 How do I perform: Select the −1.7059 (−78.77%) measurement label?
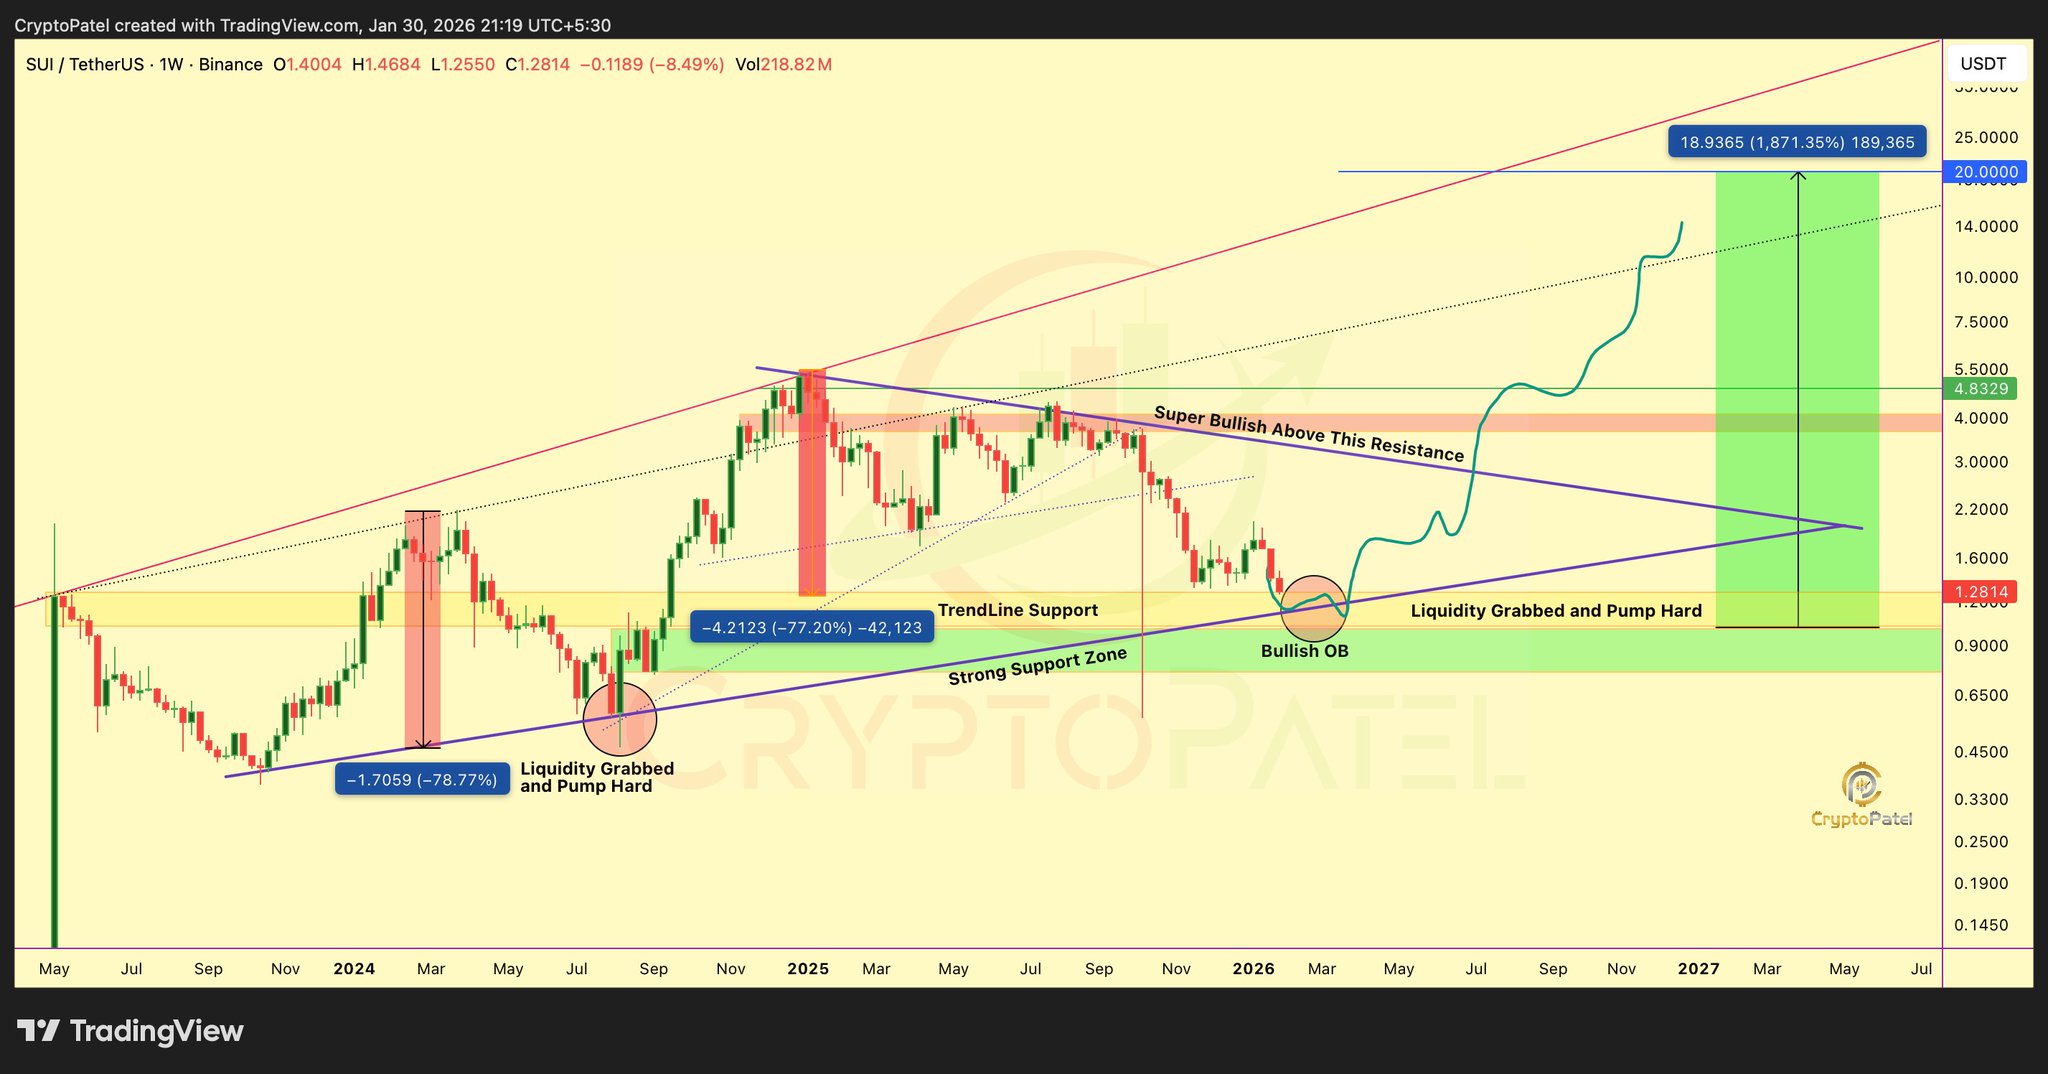click(x=422, y=779)
